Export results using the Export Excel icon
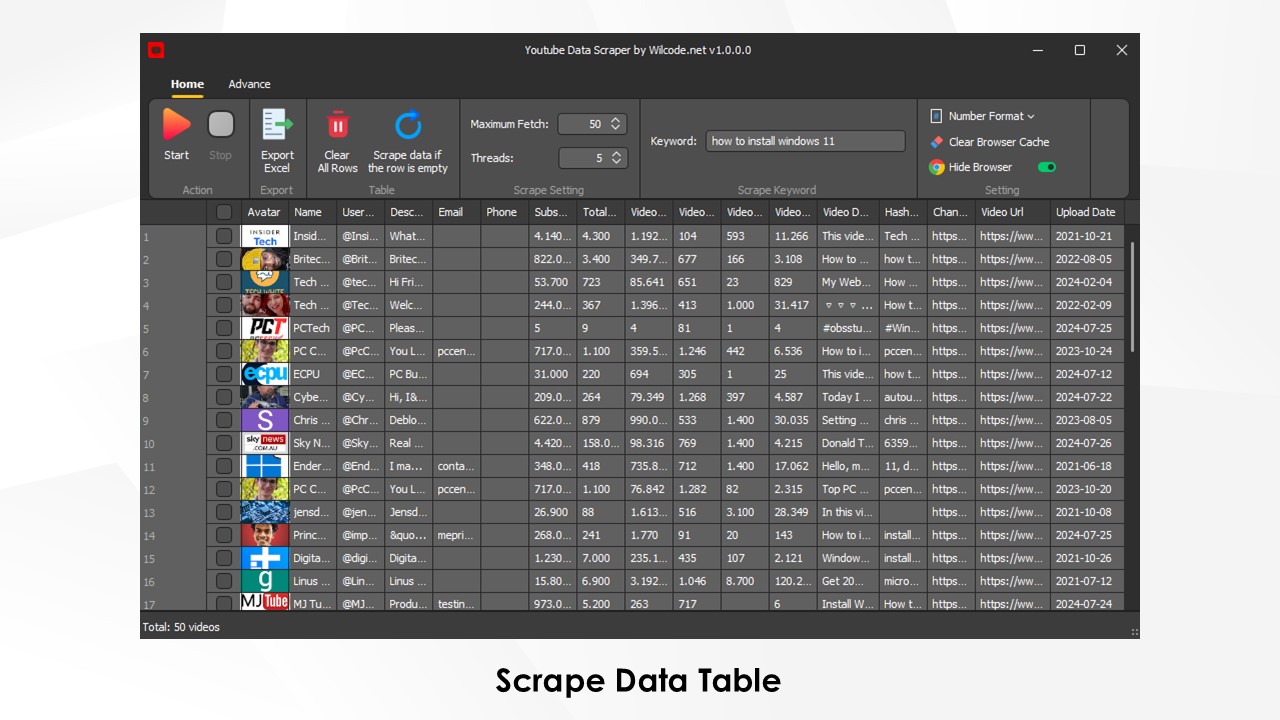 pyautogui.click(x=277, y=125)
